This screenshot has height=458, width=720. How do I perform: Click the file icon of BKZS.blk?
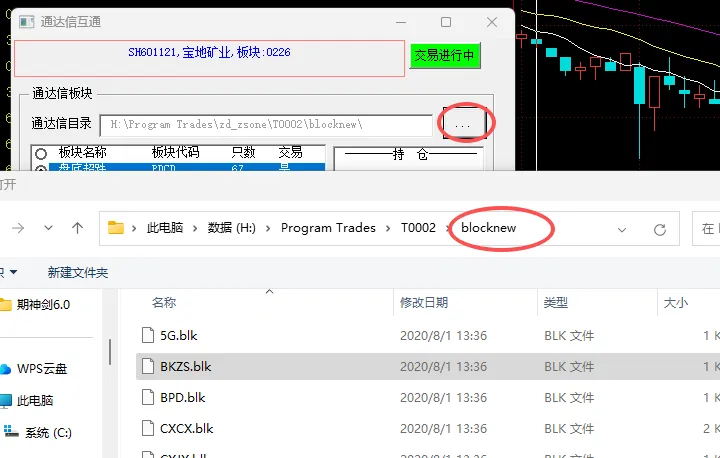tap(148, 367)
